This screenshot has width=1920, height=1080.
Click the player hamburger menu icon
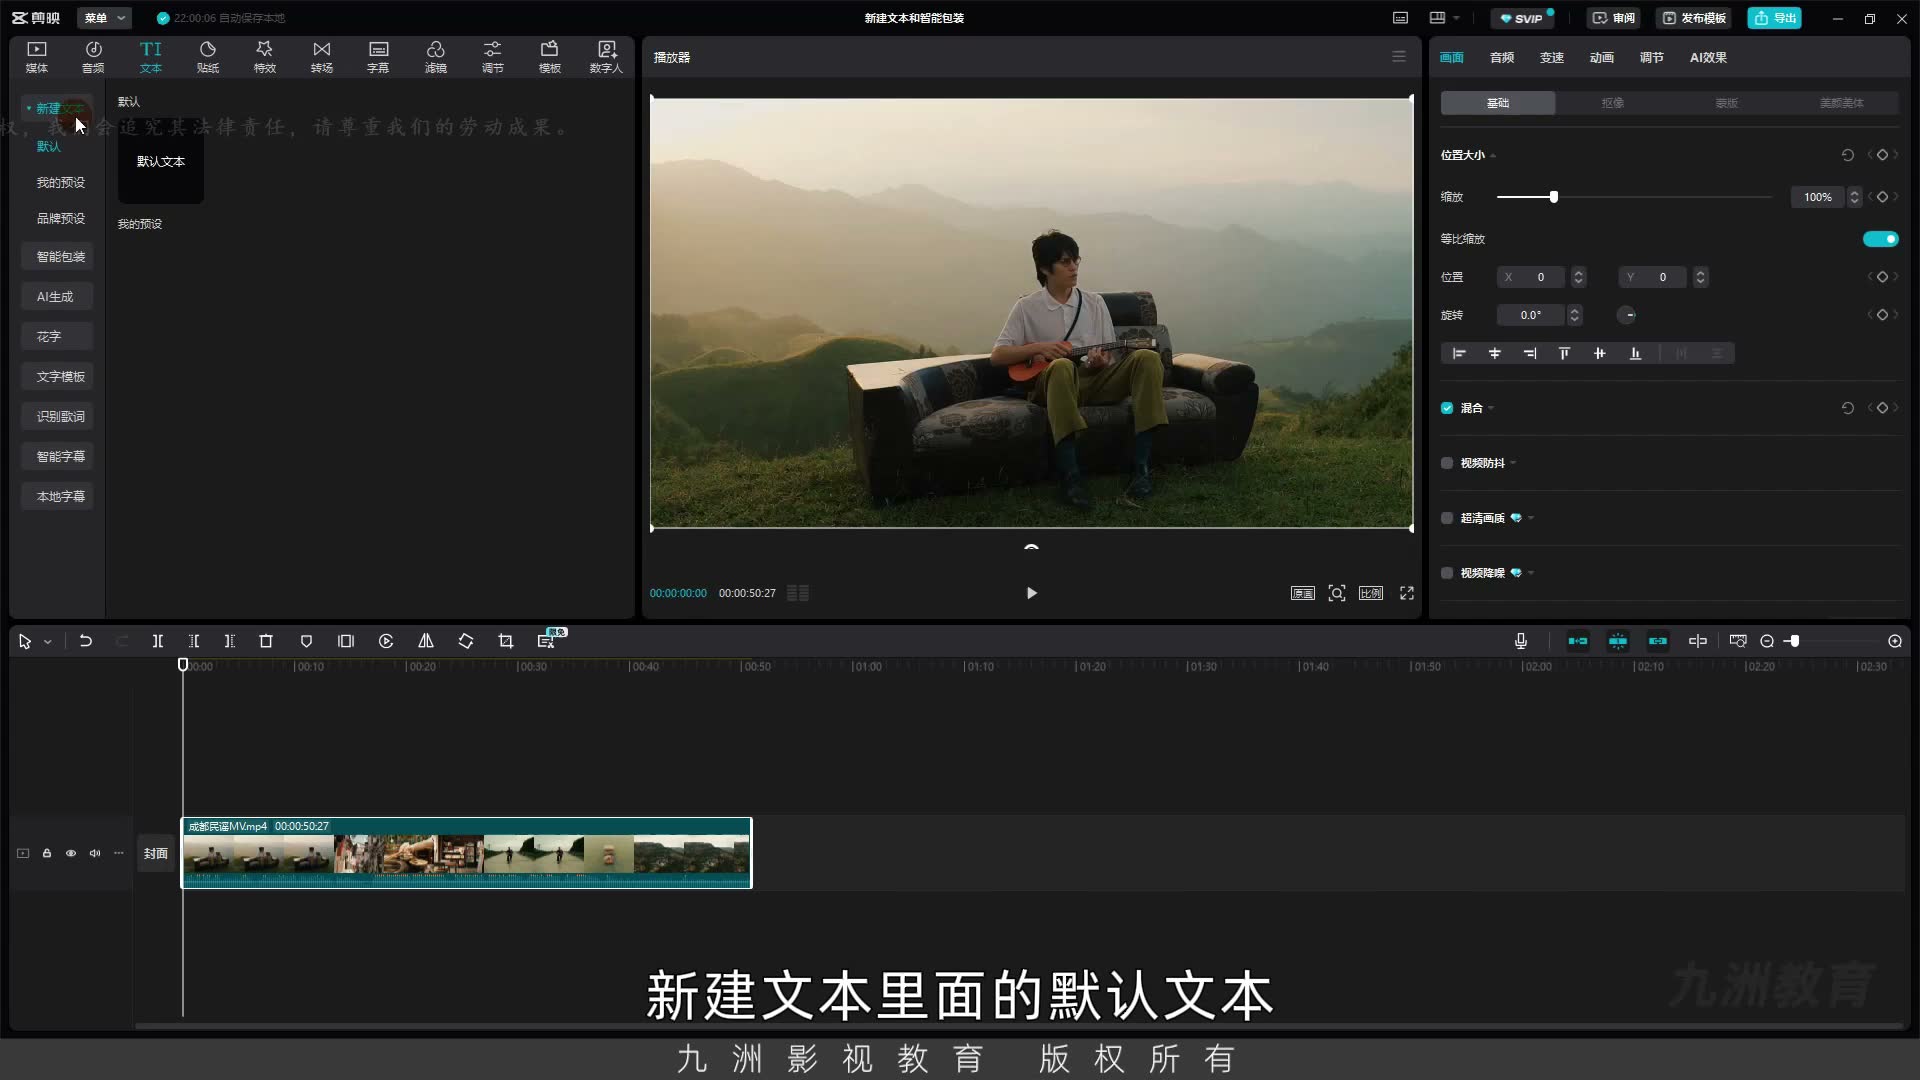point(1399,57)
